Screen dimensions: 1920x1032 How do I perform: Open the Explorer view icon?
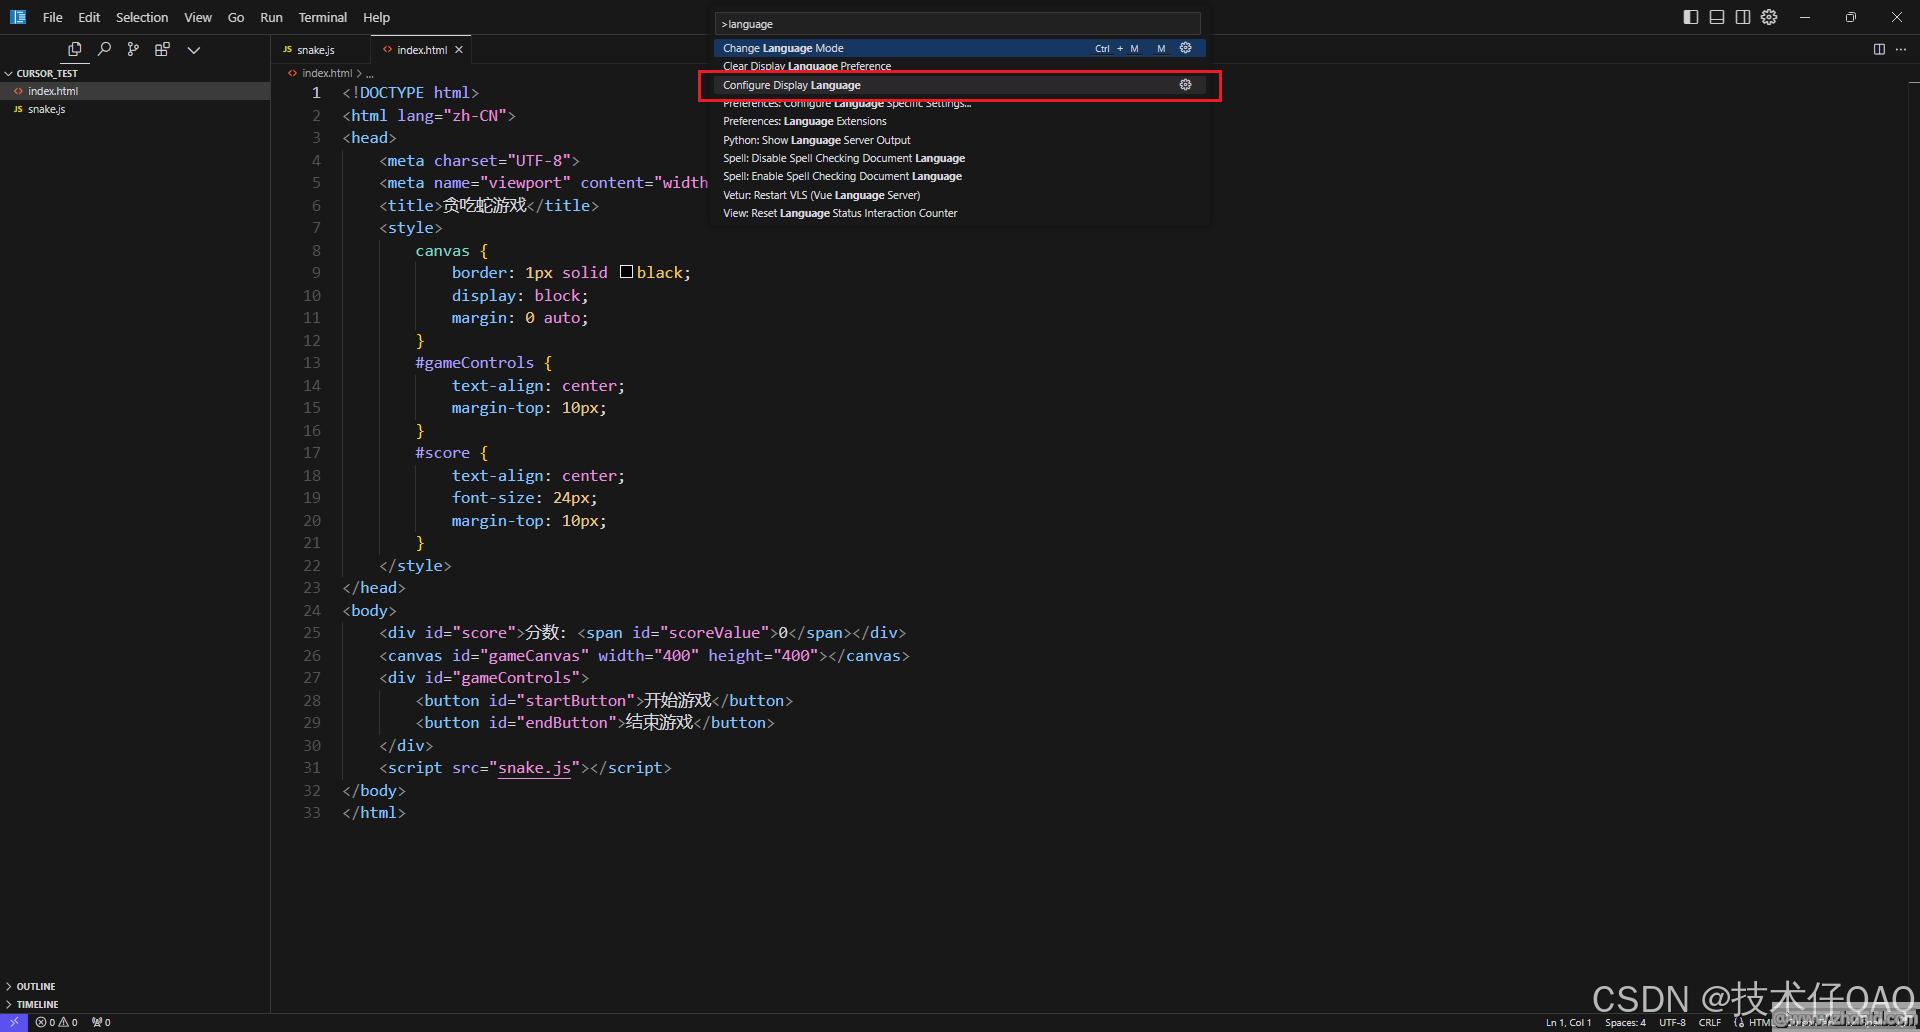(x=74, y=49)
